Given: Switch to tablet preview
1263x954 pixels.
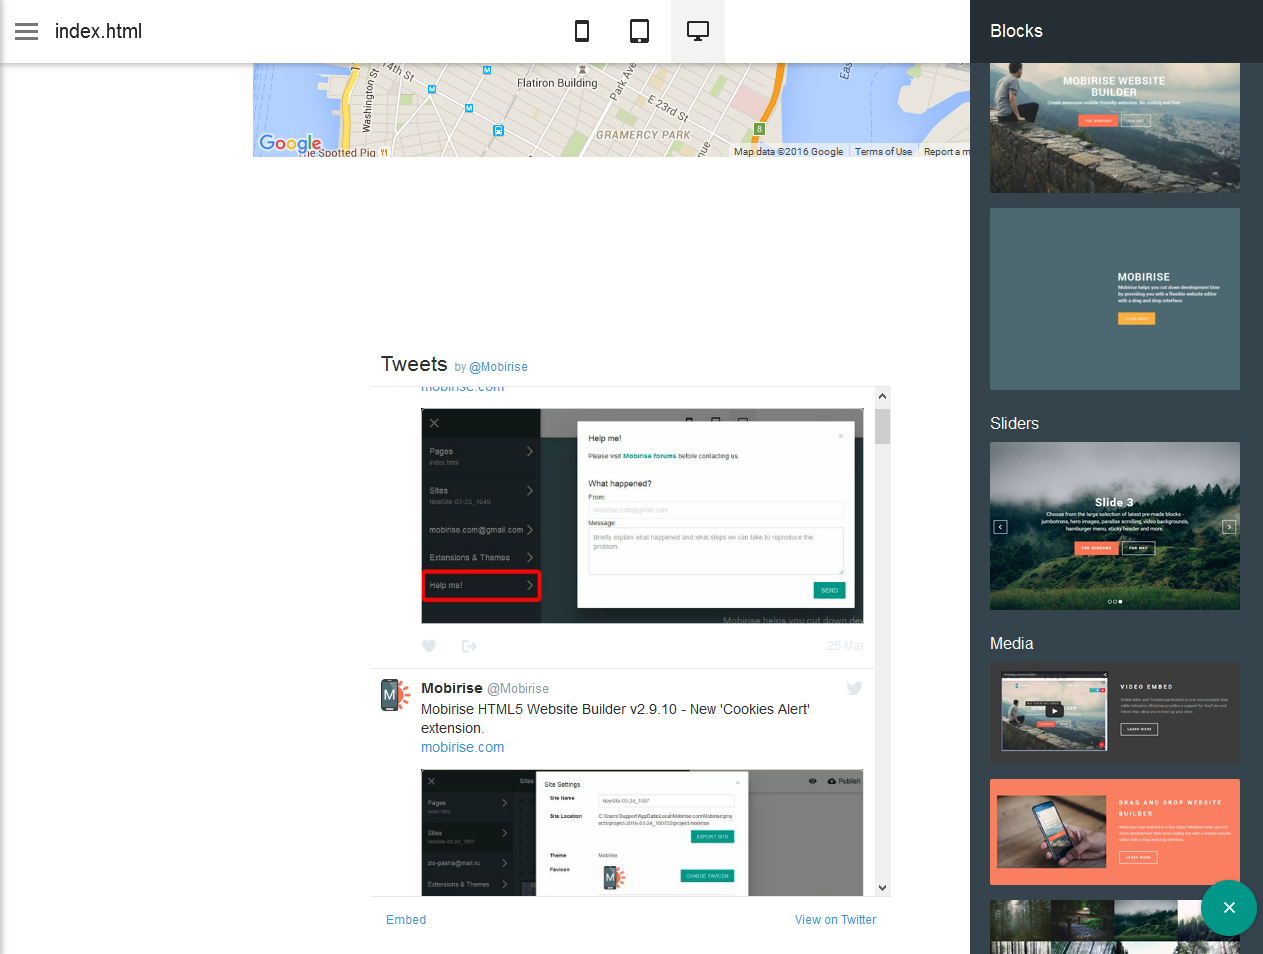Looking at the screenshot, I should (639, 31).
